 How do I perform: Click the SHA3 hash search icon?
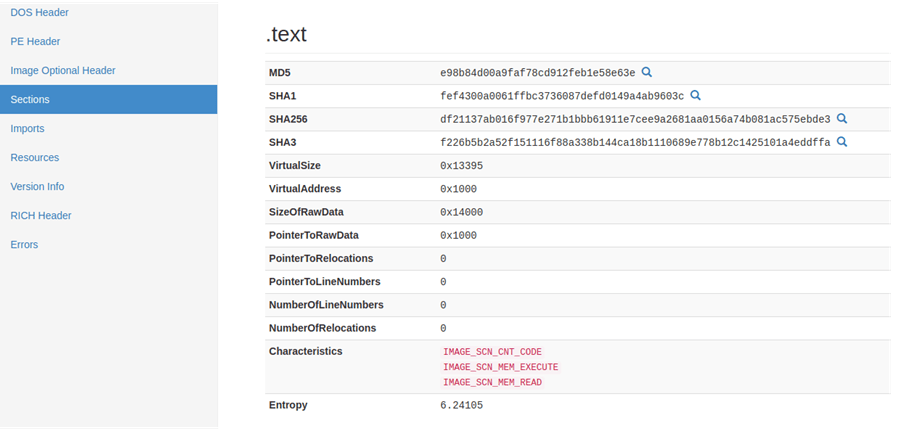842,141
